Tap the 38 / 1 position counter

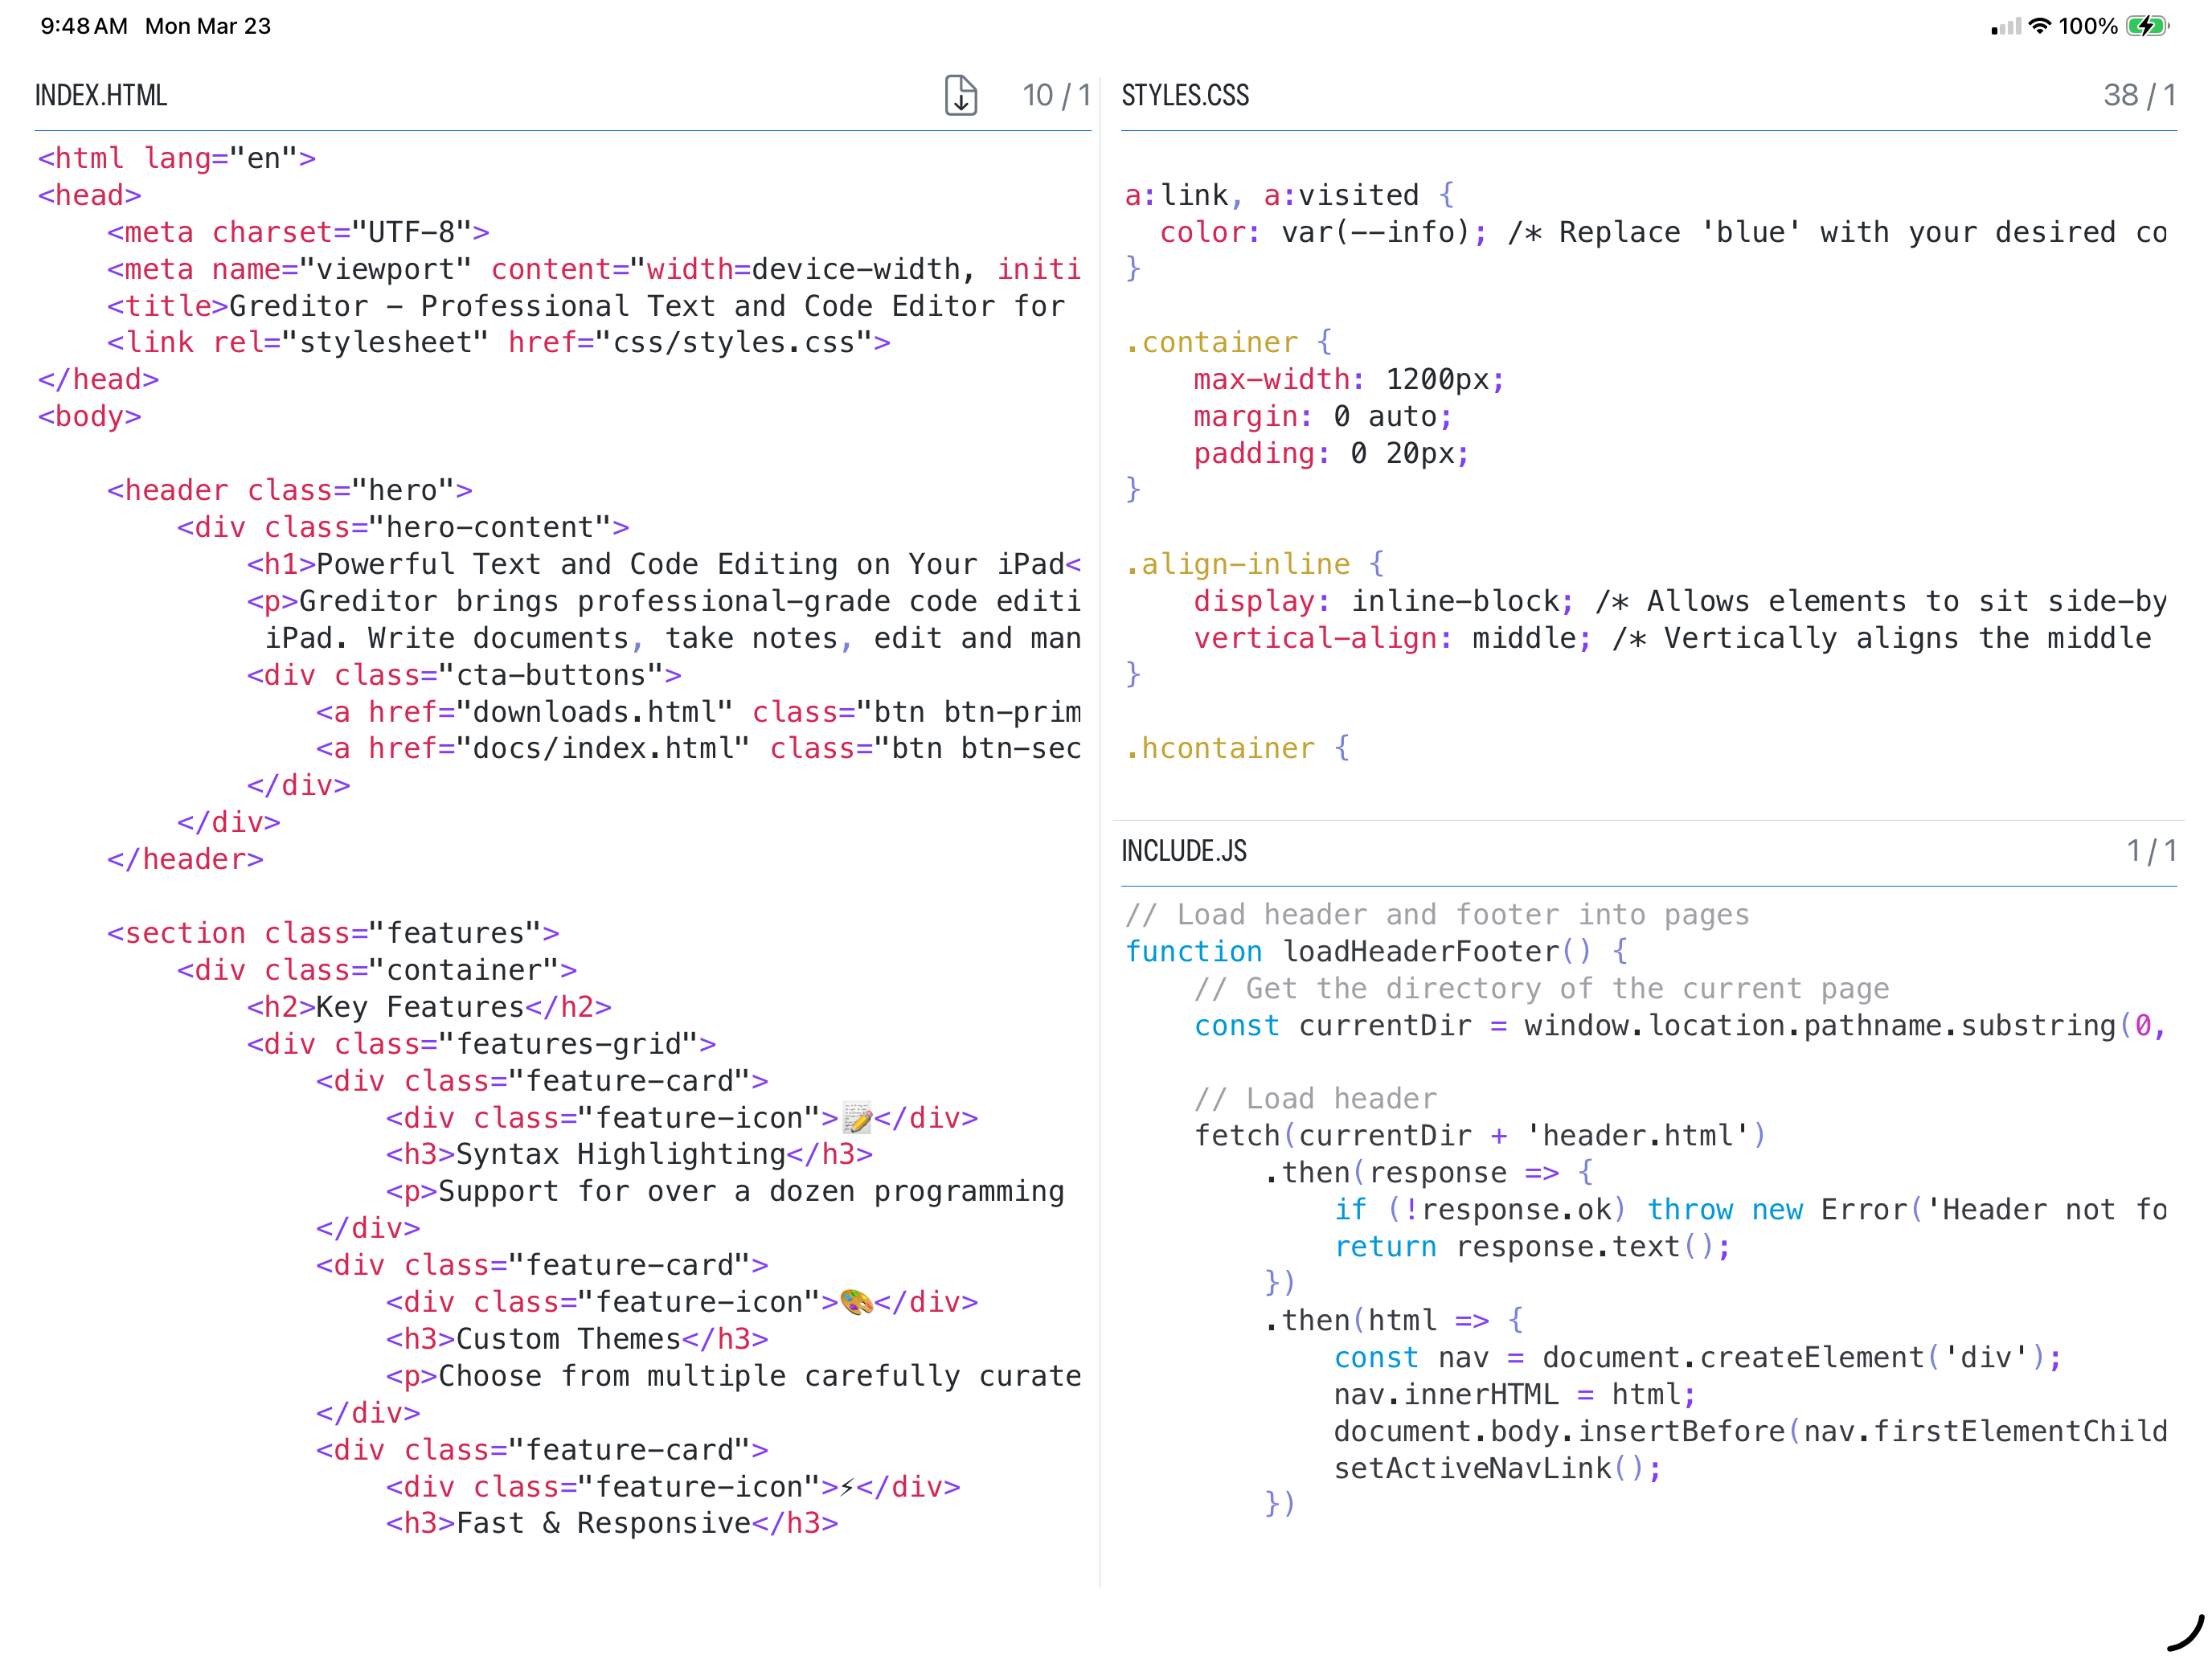click(2139, 95)
